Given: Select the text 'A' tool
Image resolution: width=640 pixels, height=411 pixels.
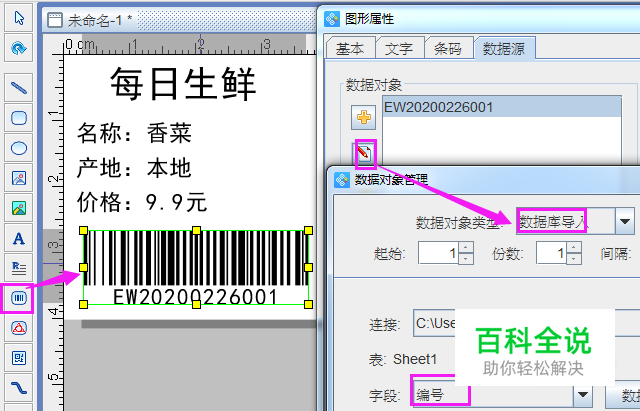Looking at the screenshot, I should pyautogui.click(x=18, y=238).
